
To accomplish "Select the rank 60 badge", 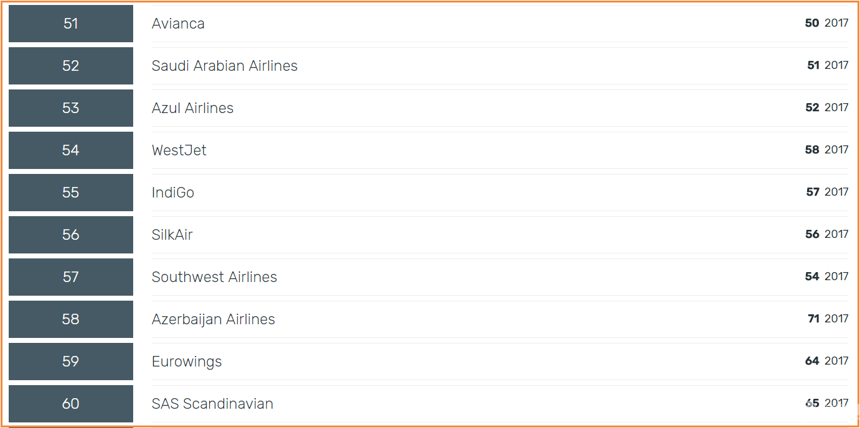I will tap(71, 404).
